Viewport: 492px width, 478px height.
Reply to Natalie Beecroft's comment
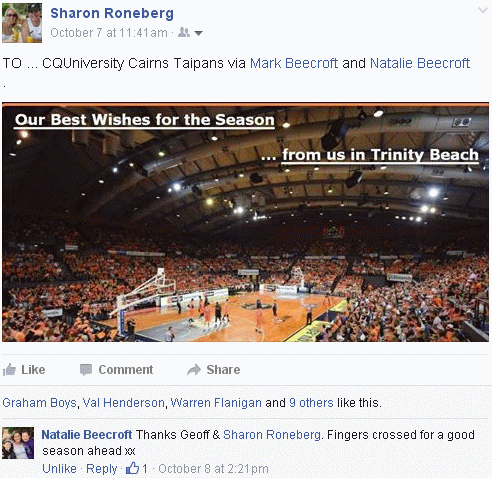pos(102,469)
